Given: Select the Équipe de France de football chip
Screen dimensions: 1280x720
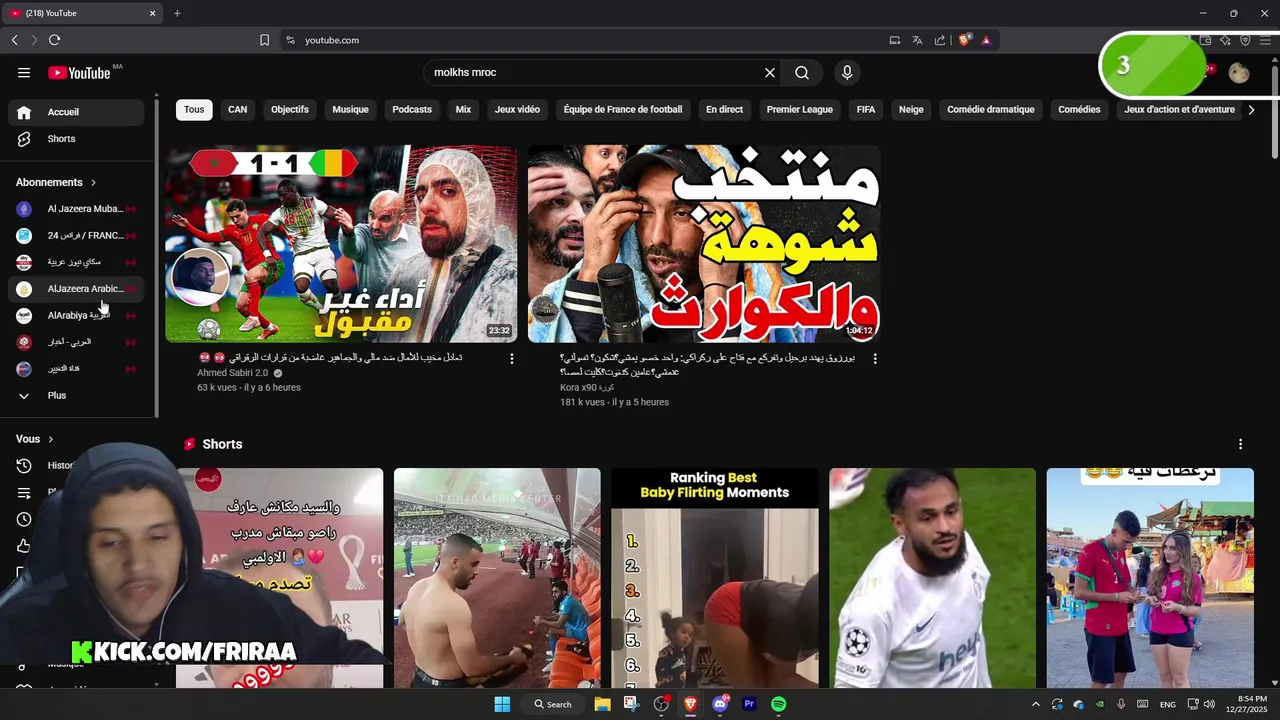Looking at the screenshot, I should click(623, 110).
